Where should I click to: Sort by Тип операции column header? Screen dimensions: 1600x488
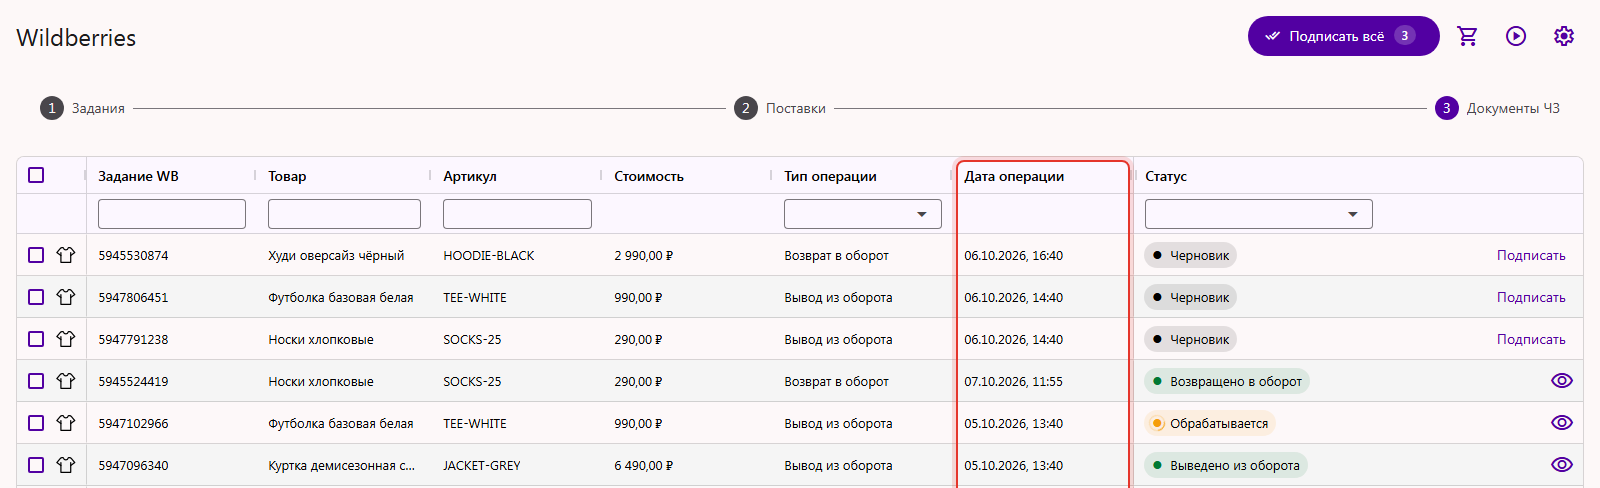[x=830, y=176]
